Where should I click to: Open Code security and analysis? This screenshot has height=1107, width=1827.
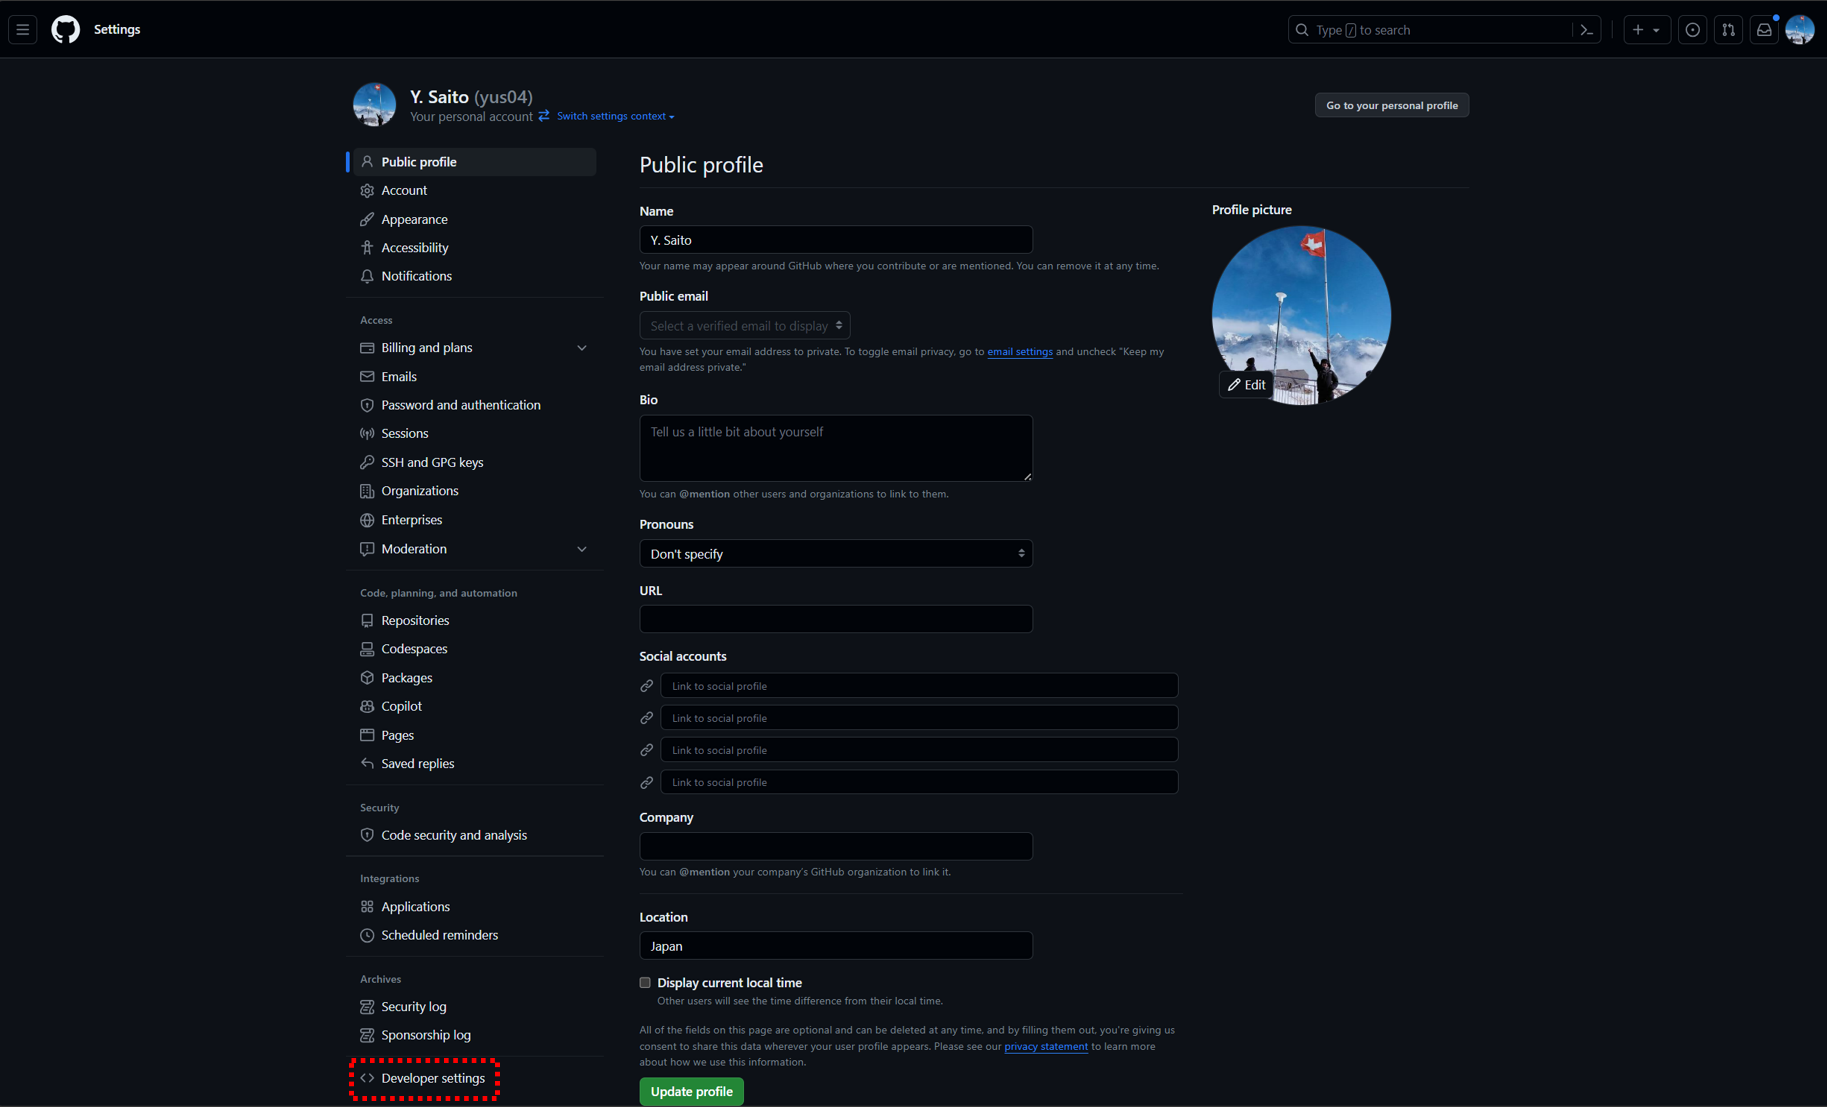474,835
